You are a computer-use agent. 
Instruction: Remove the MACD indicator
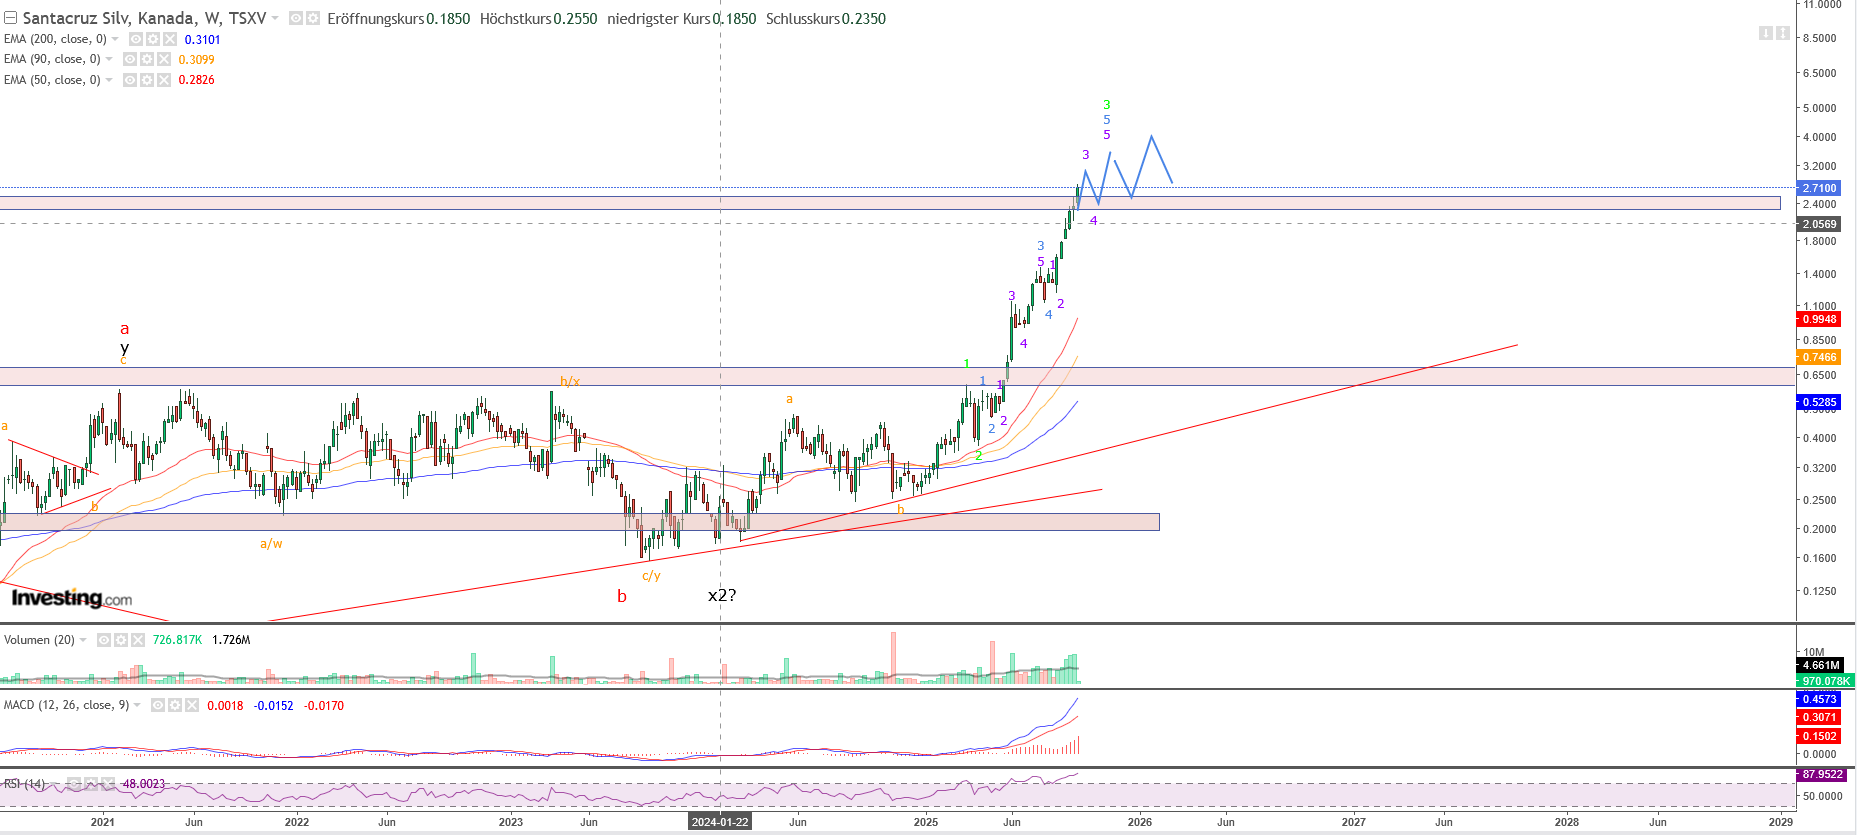coord(191,706)
